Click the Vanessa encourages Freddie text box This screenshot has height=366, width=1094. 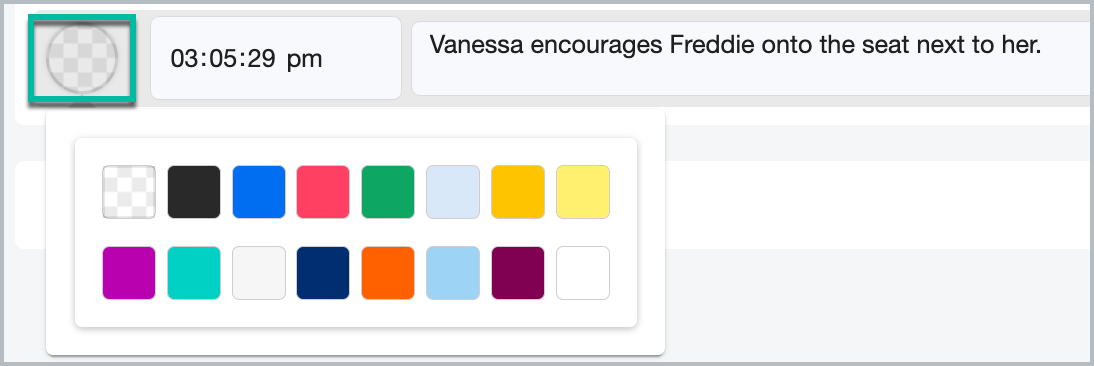tap(752, 59)
